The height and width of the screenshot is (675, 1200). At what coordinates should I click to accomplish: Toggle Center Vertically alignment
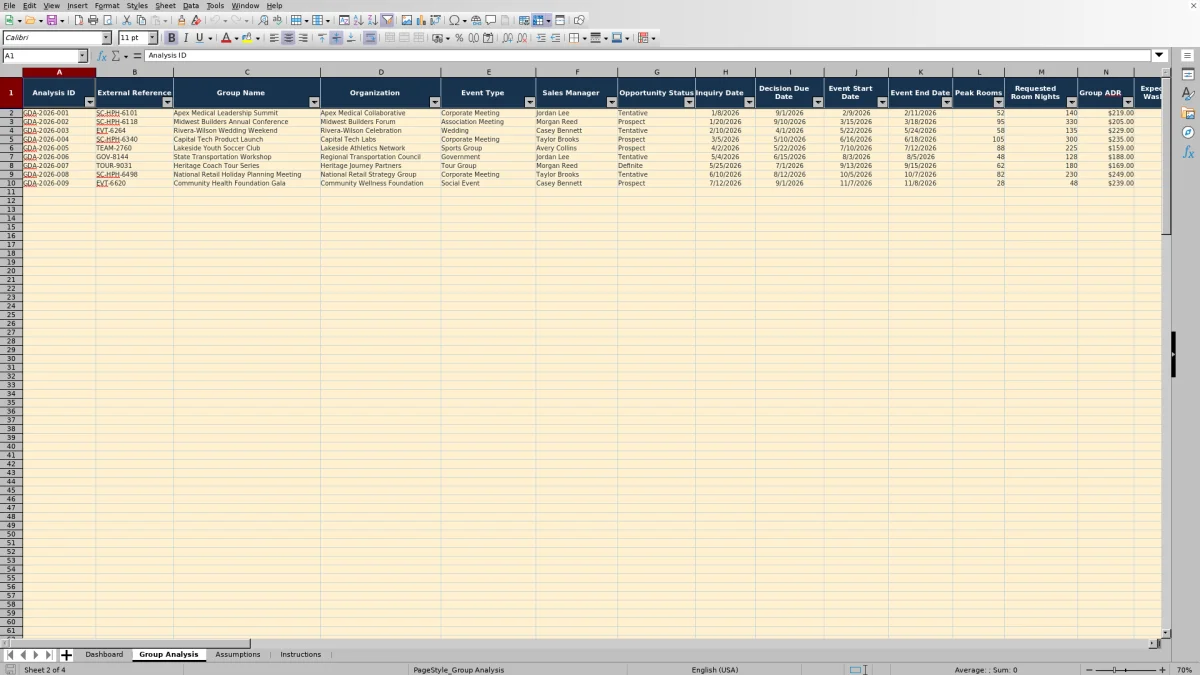pos(336,38)
